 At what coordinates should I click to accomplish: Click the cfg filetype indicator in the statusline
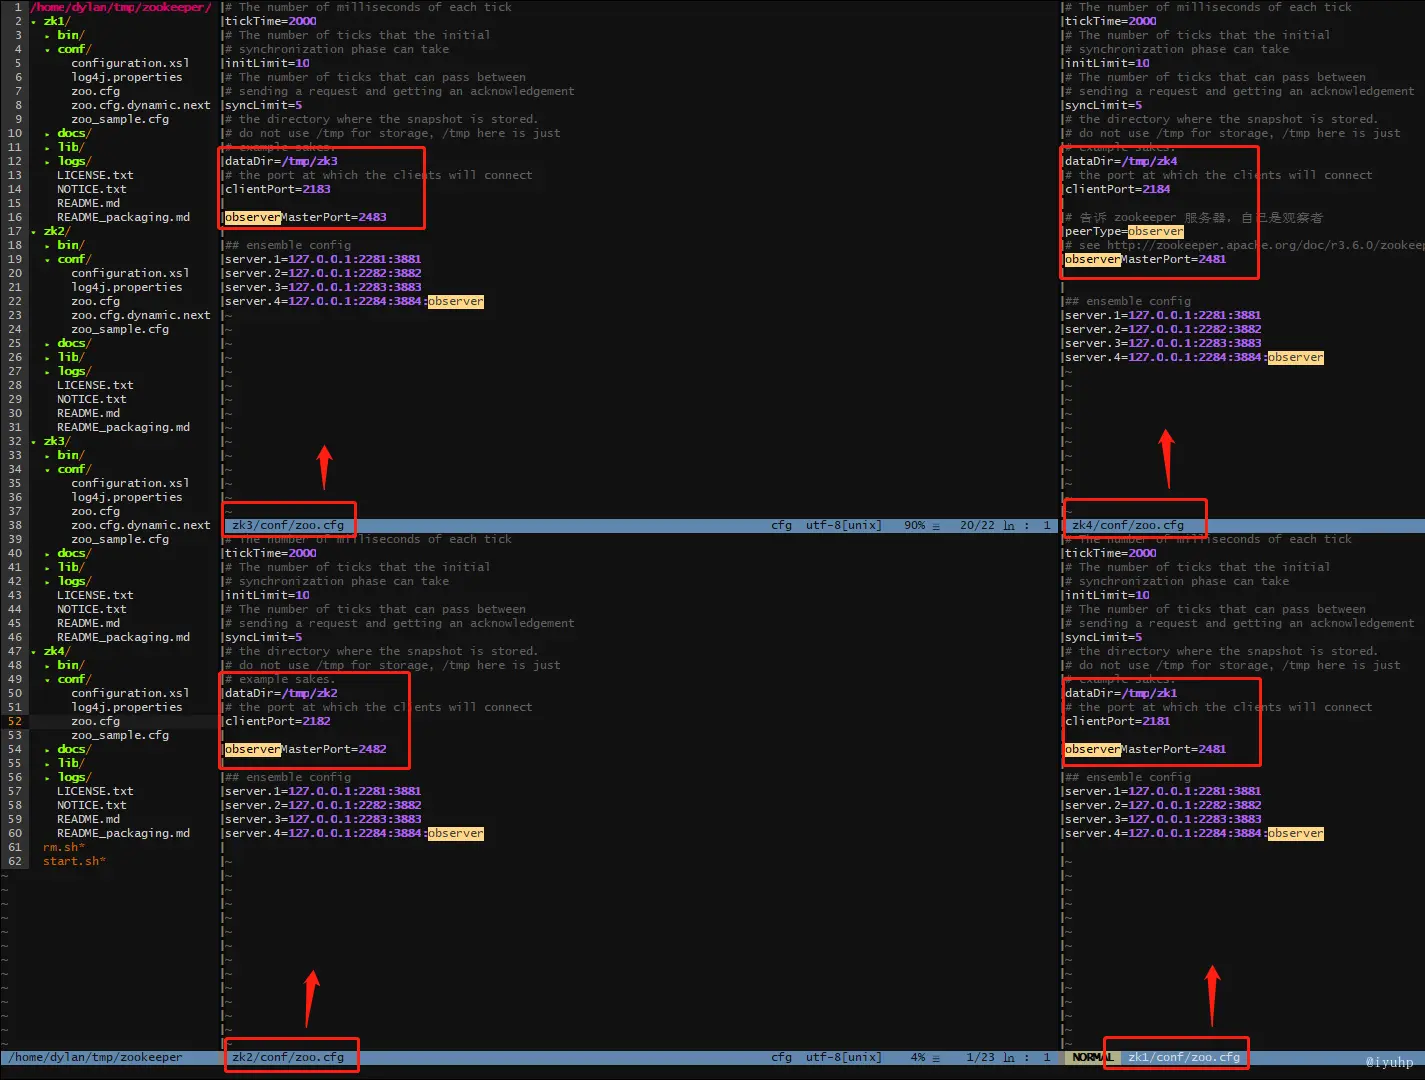click(x=780, y=1057)
